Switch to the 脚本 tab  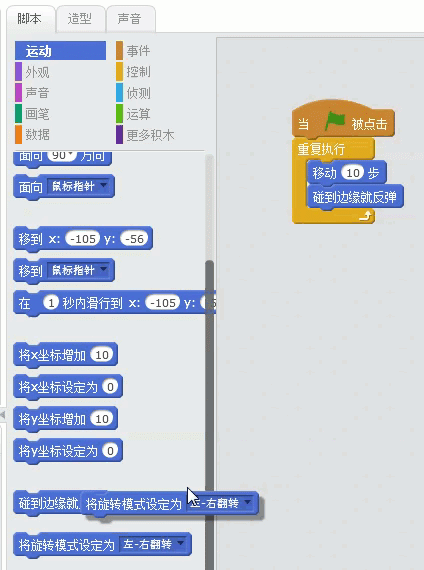(x=31, y=19)
